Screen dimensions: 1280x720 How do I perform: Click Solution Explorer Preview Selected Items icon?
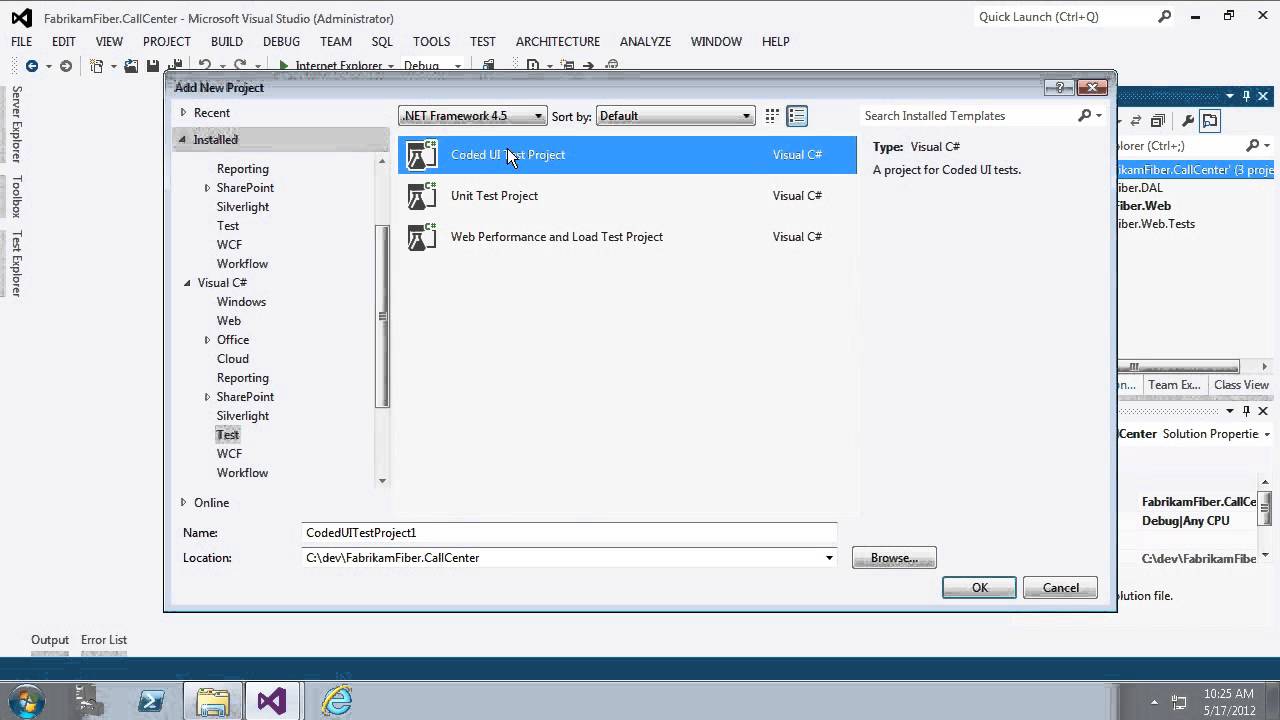coord(1210,121)
